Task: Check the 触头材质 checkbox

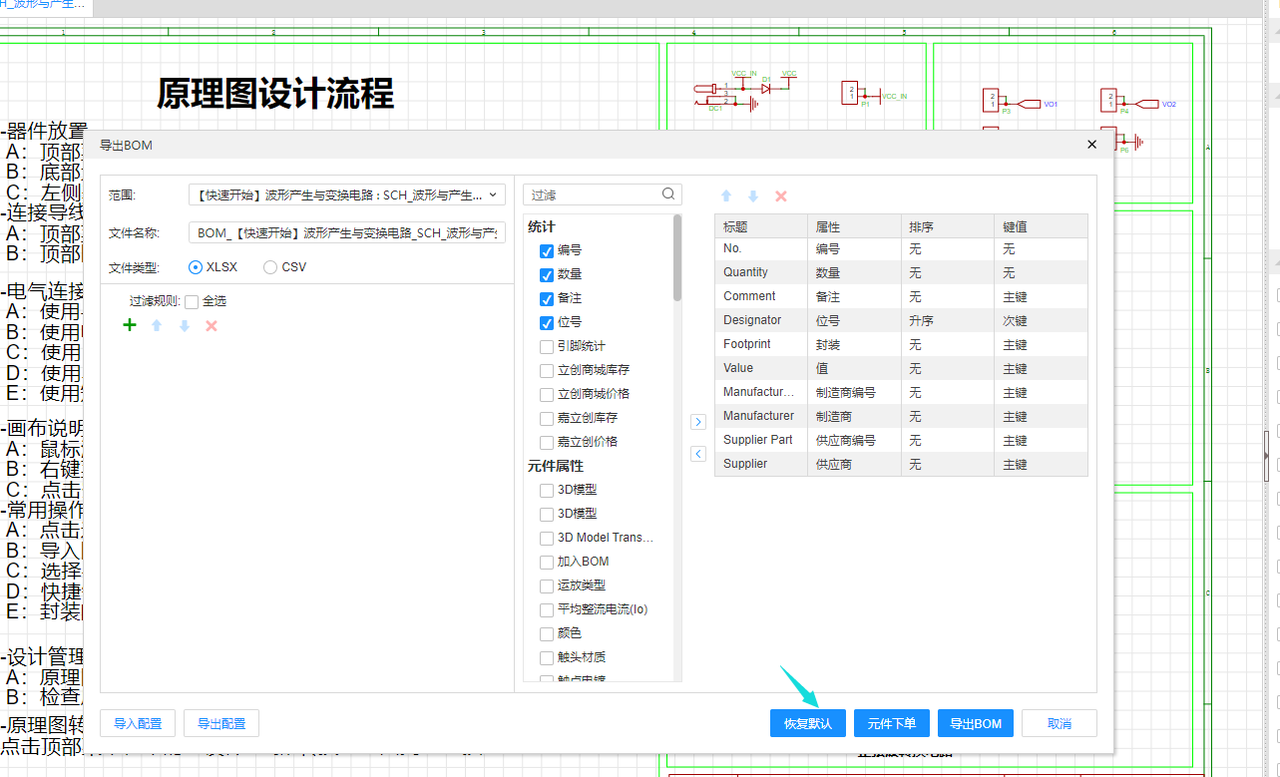Action: (x=547, y=658)
